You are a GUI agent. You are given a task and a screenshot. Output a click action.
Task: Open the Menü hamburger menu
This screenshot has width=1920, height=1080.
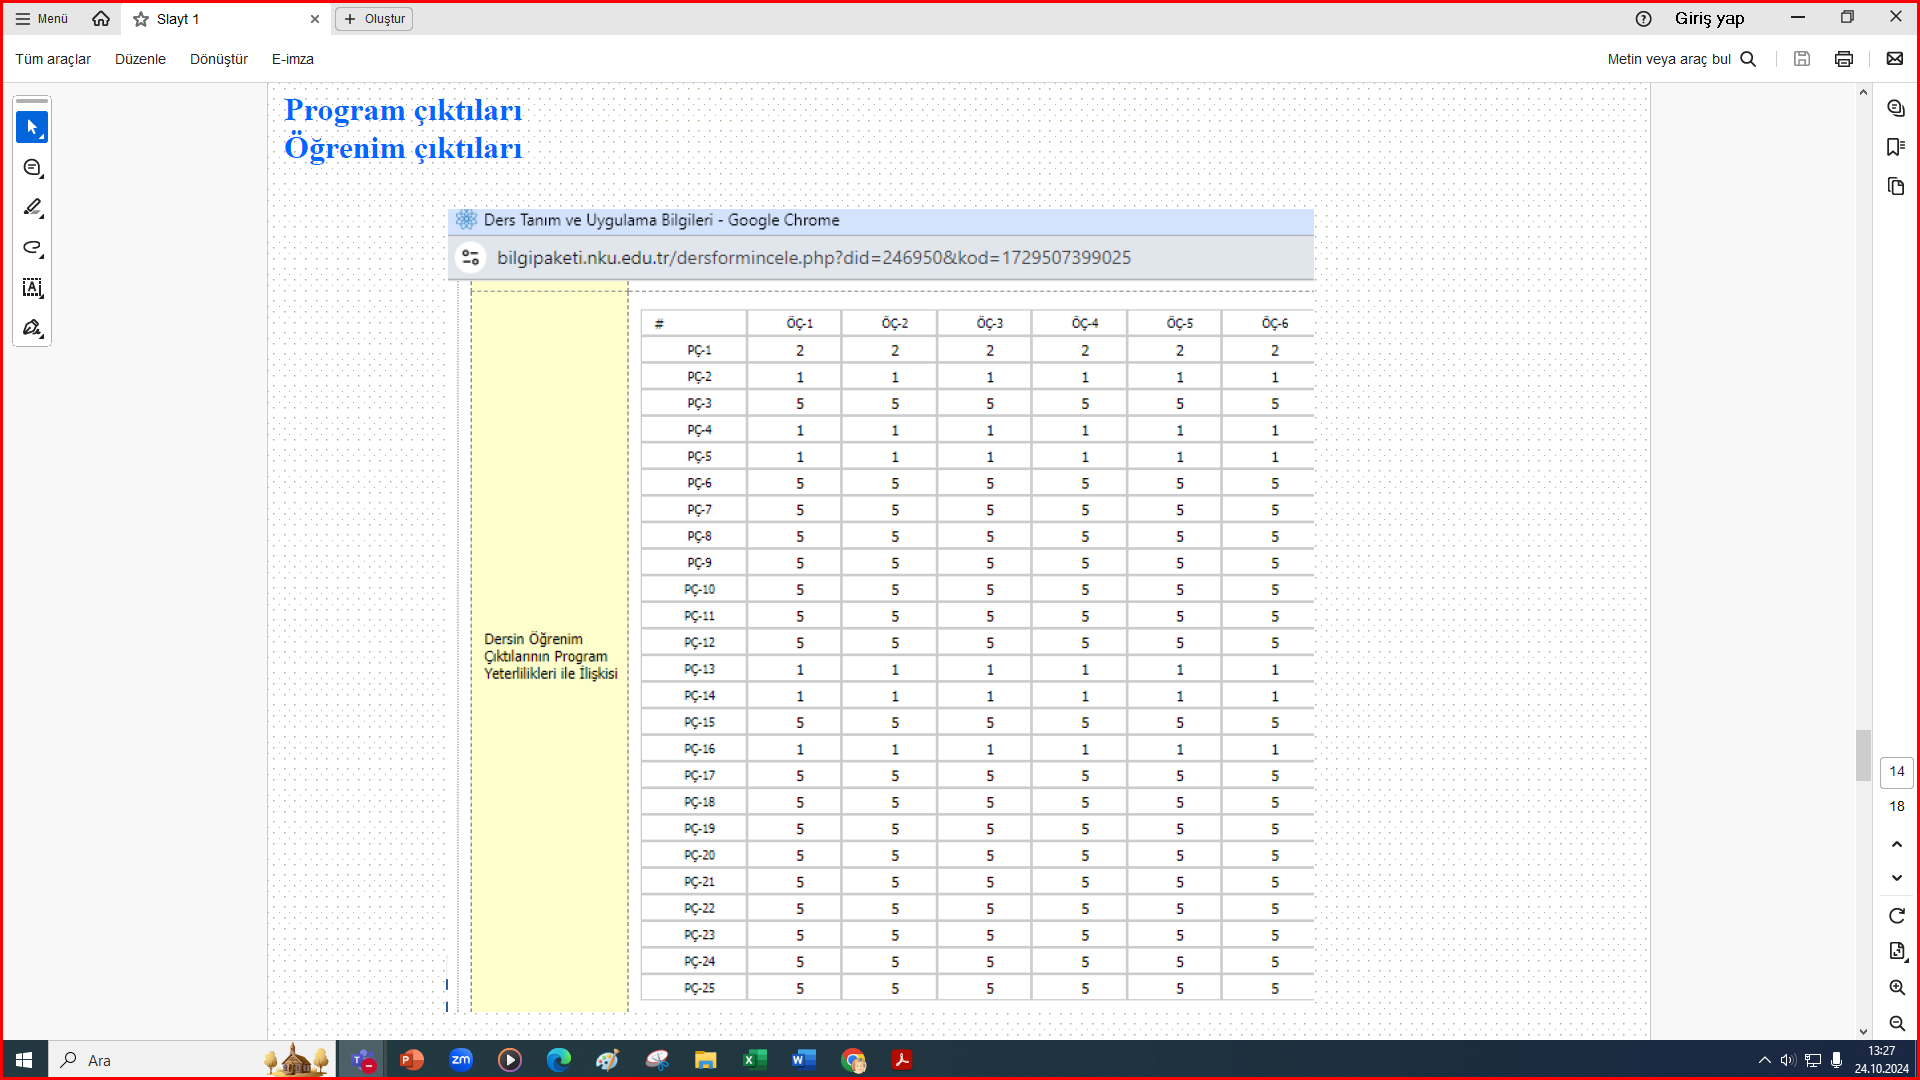click(x=42, y=19)
